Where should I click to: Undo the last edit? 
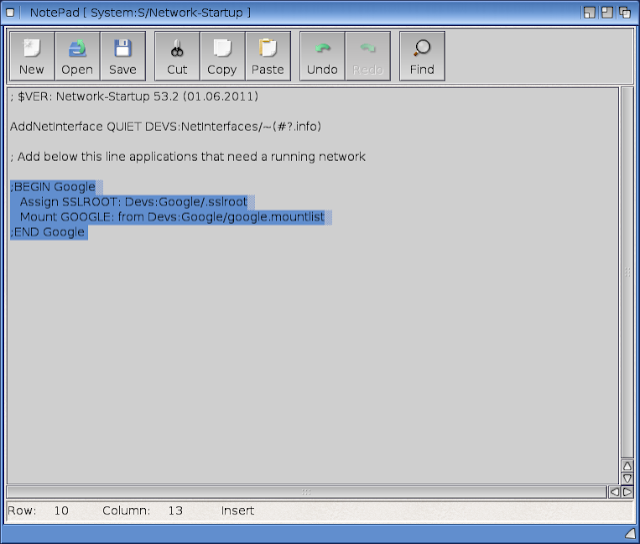click(x=322, y=56)
